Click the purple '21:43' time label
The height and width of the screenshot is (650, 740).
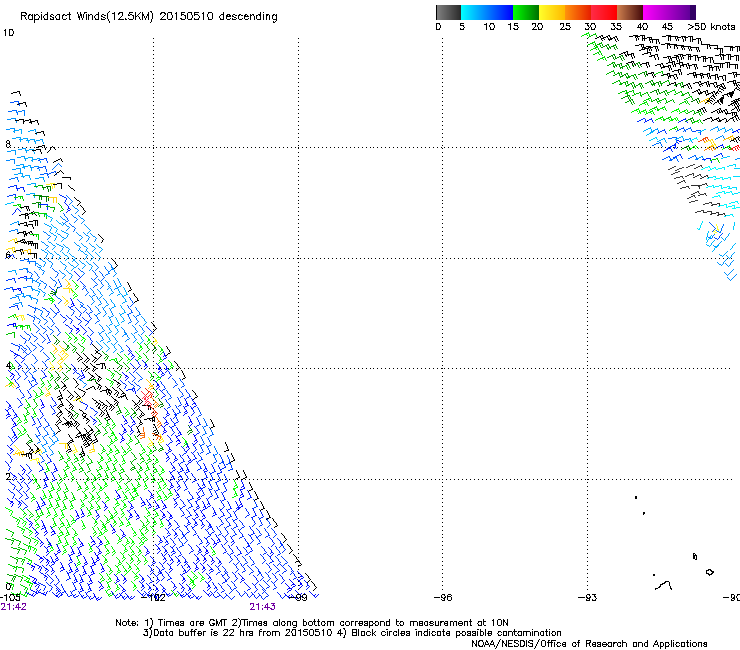click(262, 607)
